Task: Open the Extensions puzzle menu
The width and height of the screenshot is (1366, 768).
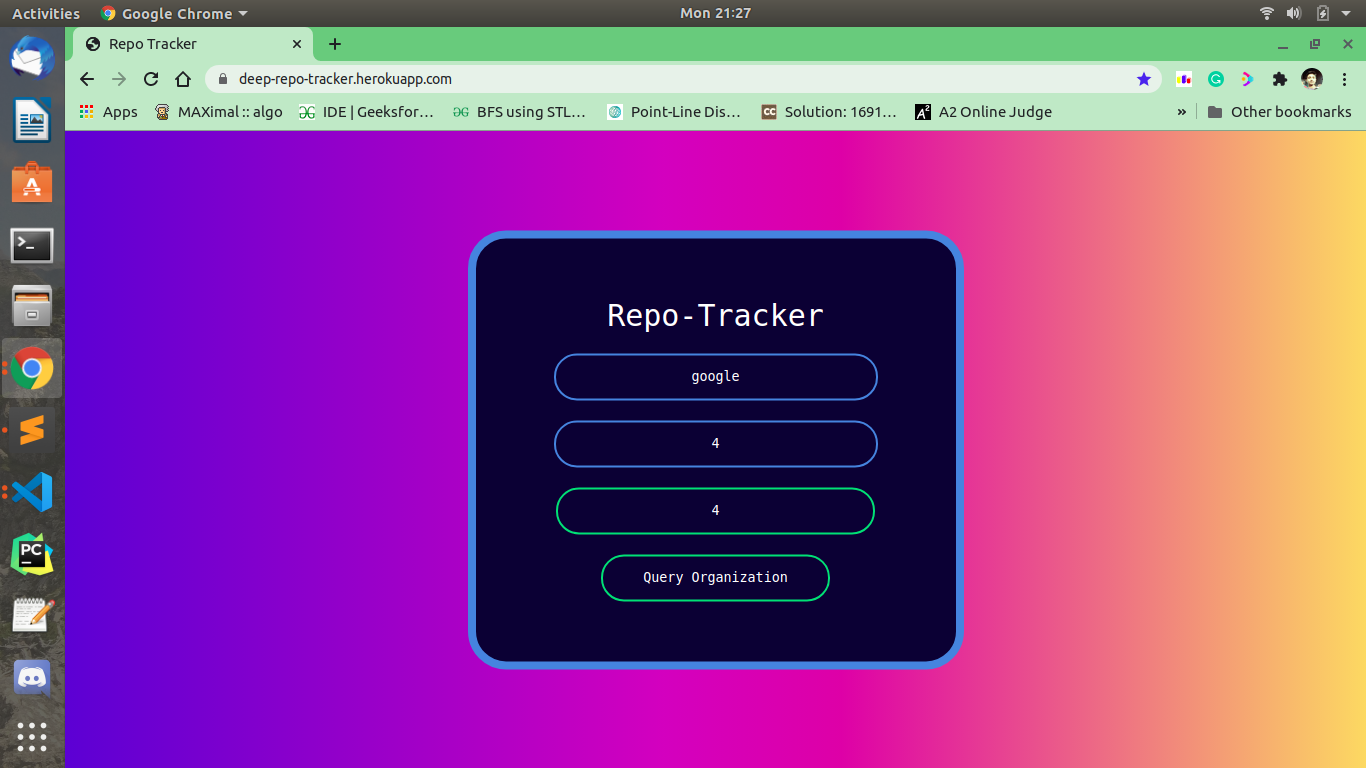Action: click(1279, 79)
